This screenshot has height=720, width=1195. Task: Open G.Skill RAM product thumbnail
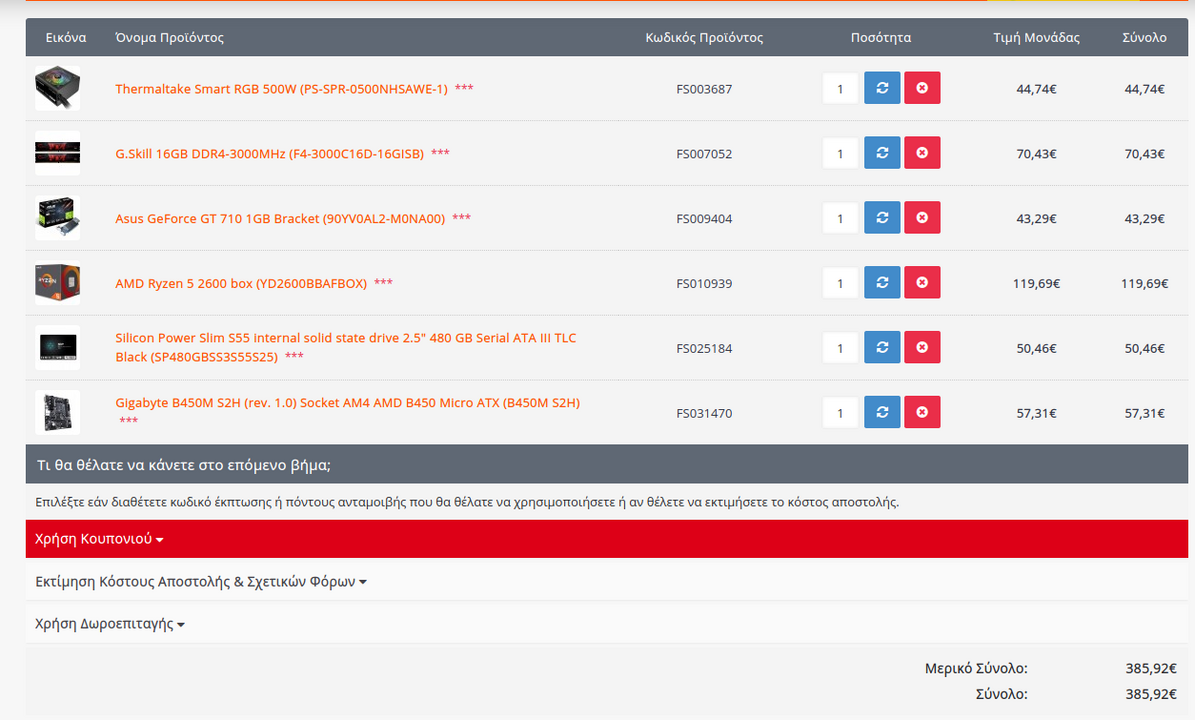[x=57, y=153]
